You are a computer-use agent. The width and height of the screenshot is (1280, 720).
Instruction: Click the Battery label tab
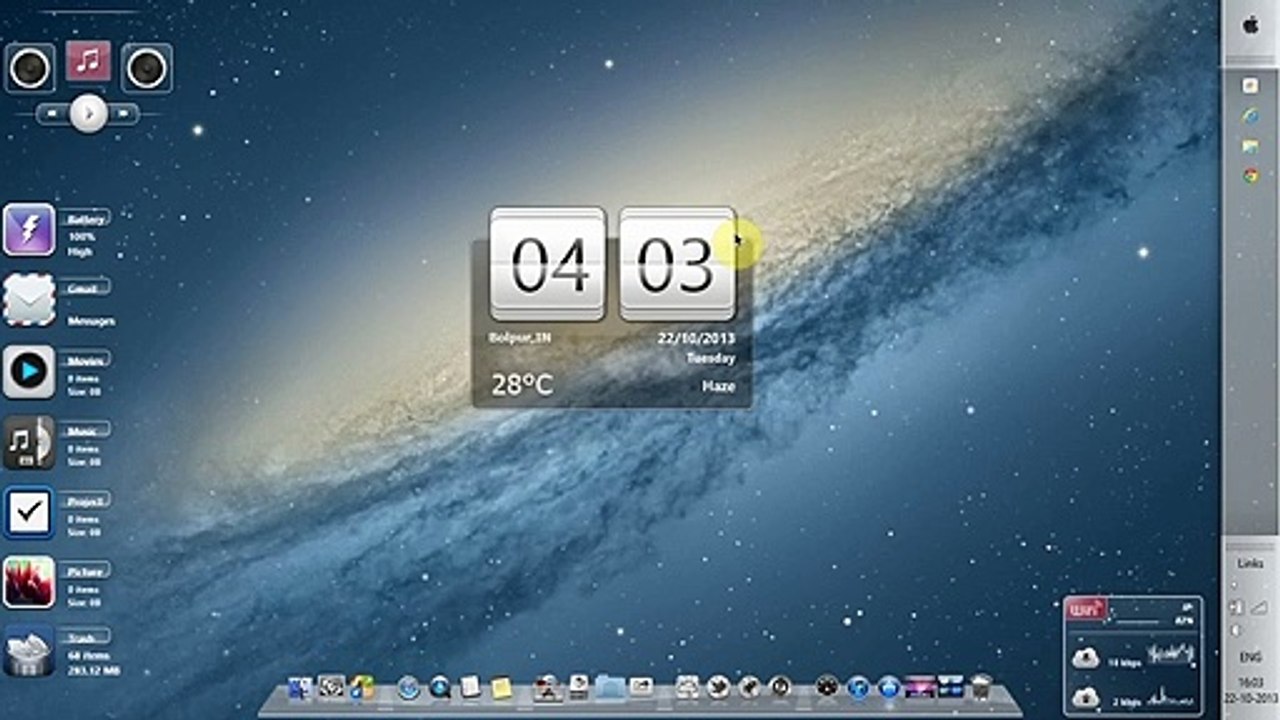point(87,219)
